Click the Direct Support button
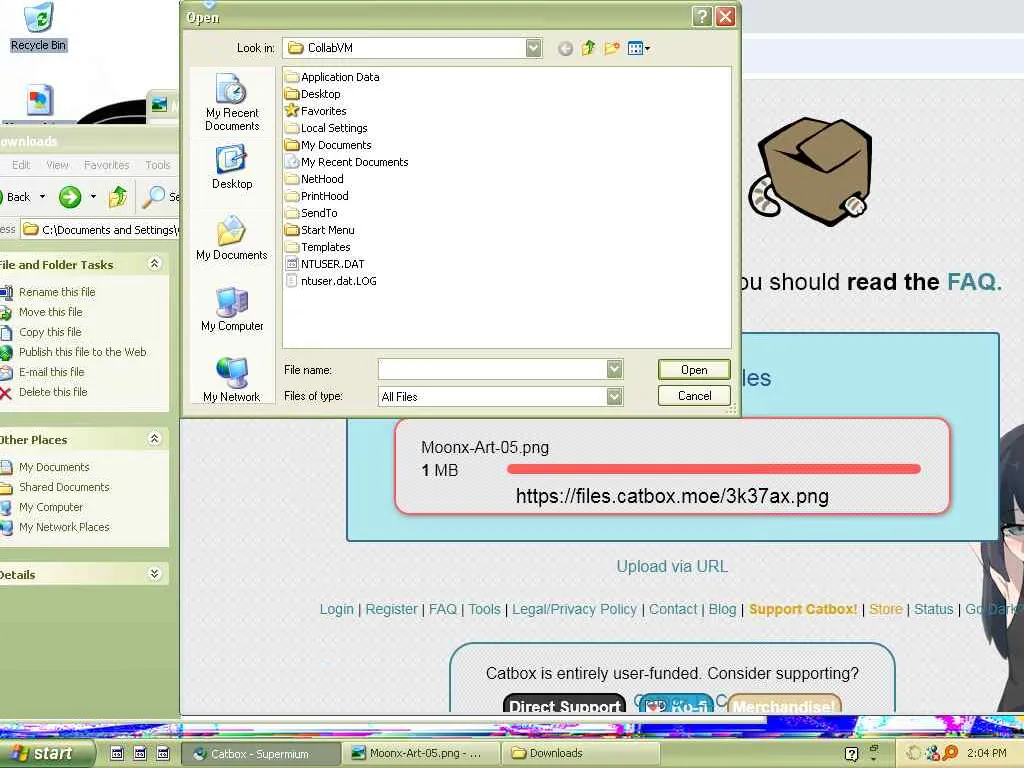This screenshot has width=1024, height=768. (x=564, y=705)
